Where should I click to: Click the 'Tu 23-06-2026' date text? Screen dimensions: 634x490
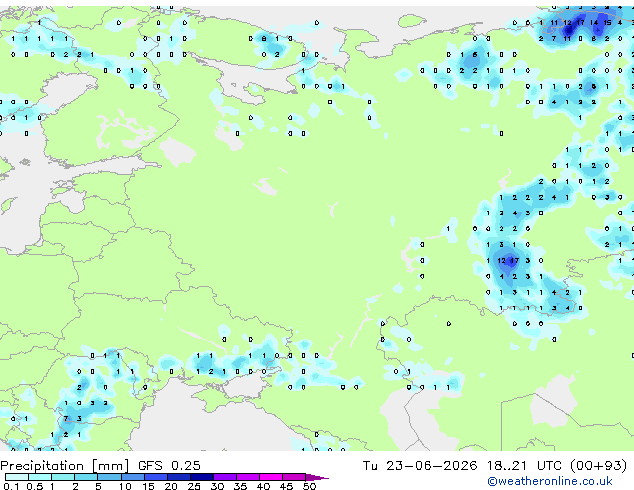click(x=420, y=466)
